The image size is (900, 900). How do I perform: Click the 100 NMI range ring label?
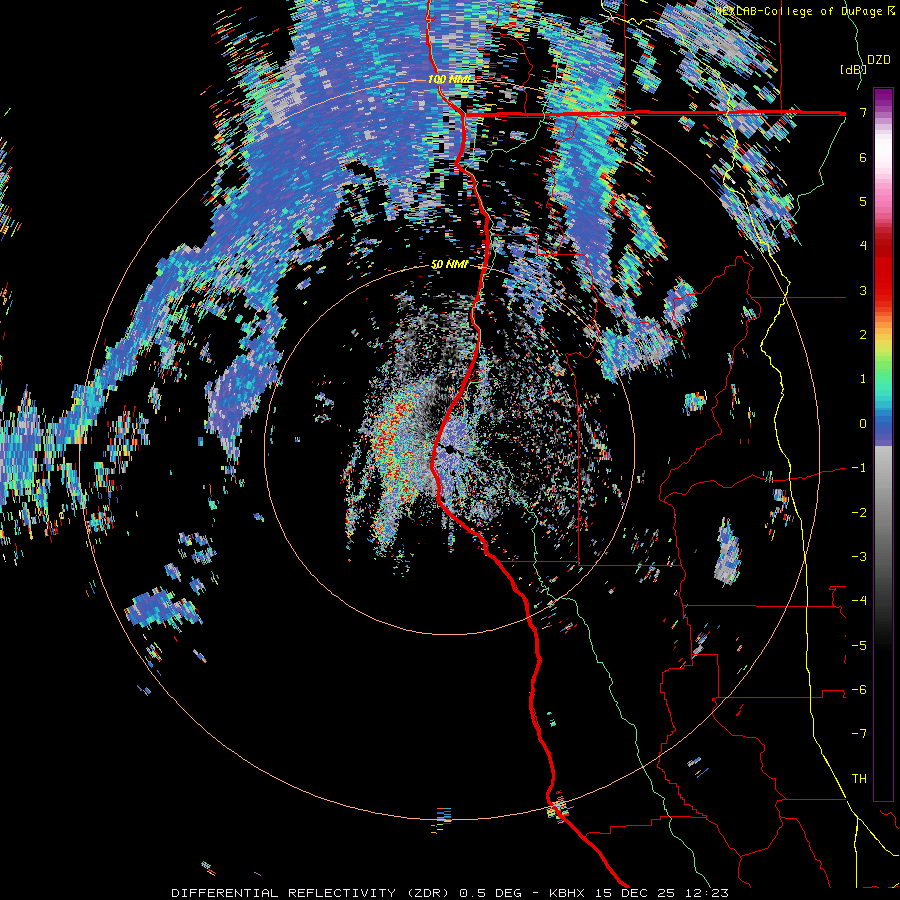(451, 79)
